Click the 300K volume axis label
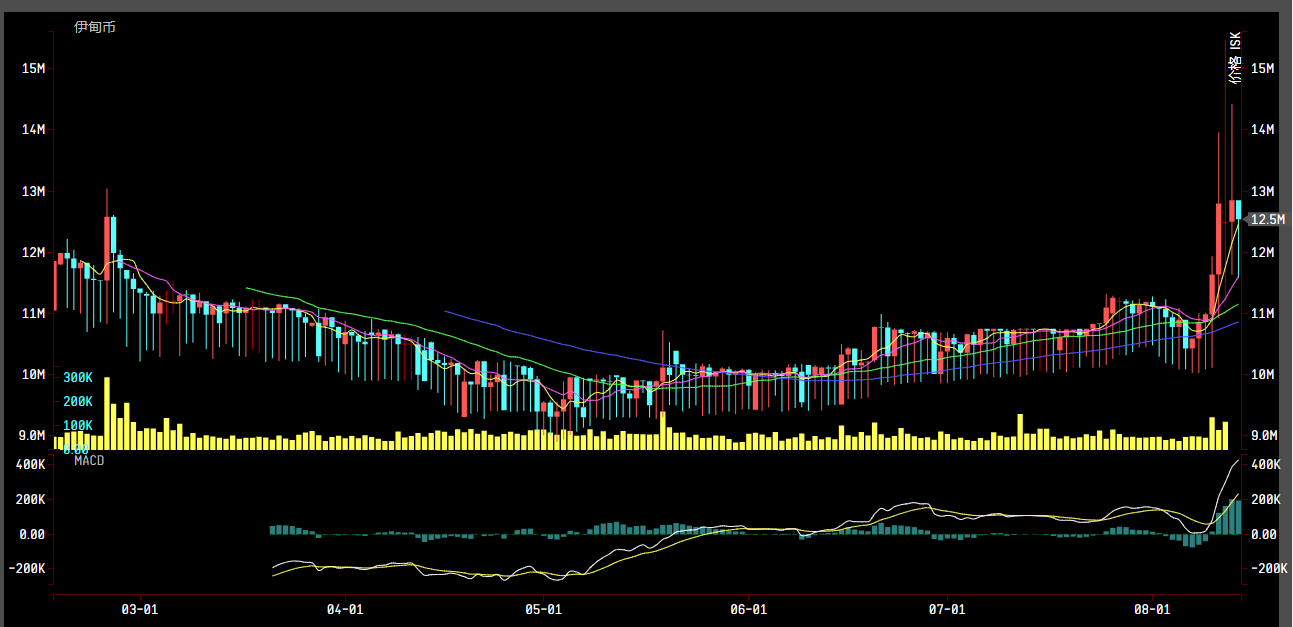This screenshot has width=1293, height=627. 78,377
